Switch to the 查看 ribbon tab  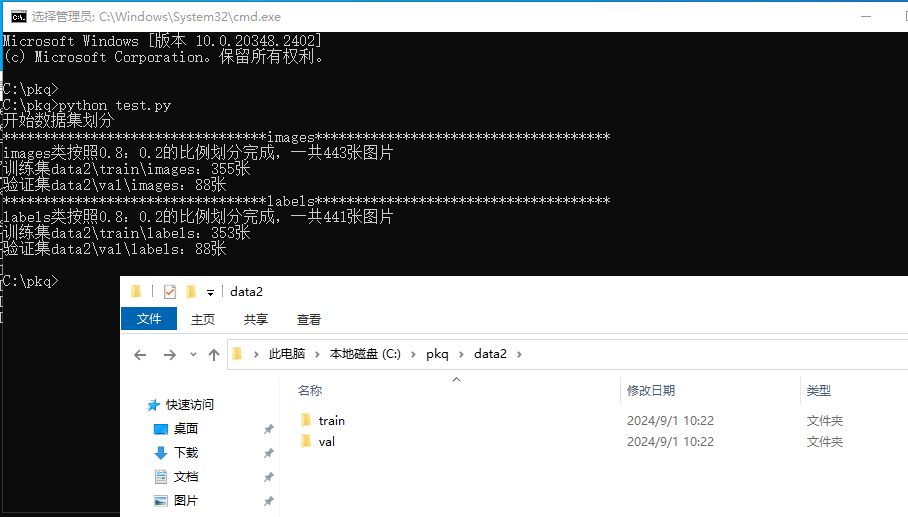click(309, 320)
